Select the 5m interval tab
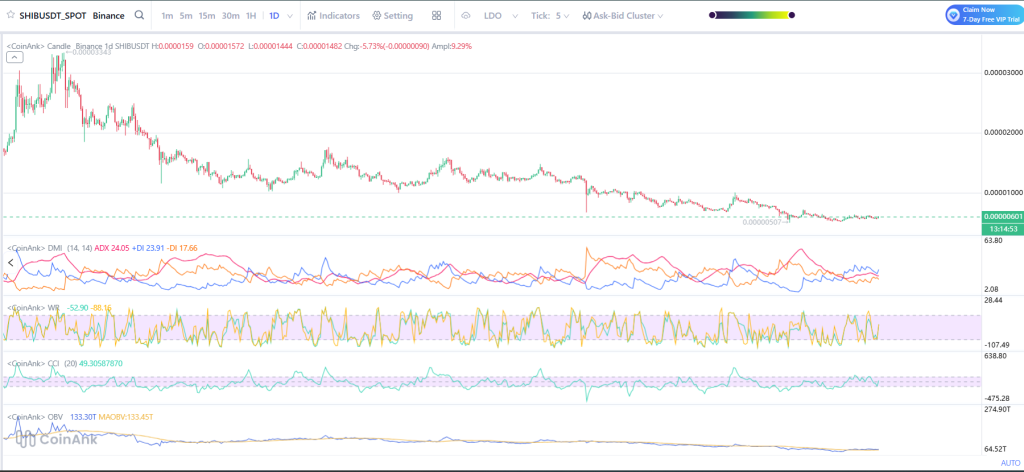 186,16
